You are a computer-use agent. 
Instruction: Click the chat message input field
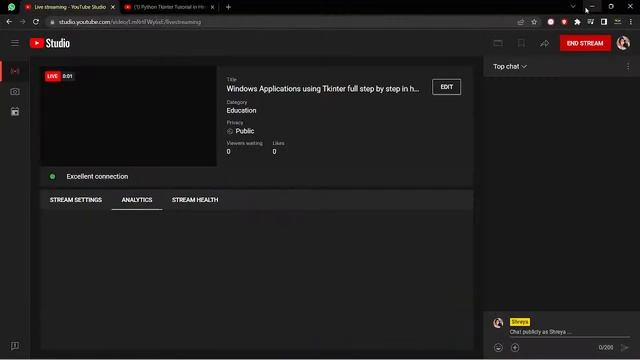(x=569, y=332)
